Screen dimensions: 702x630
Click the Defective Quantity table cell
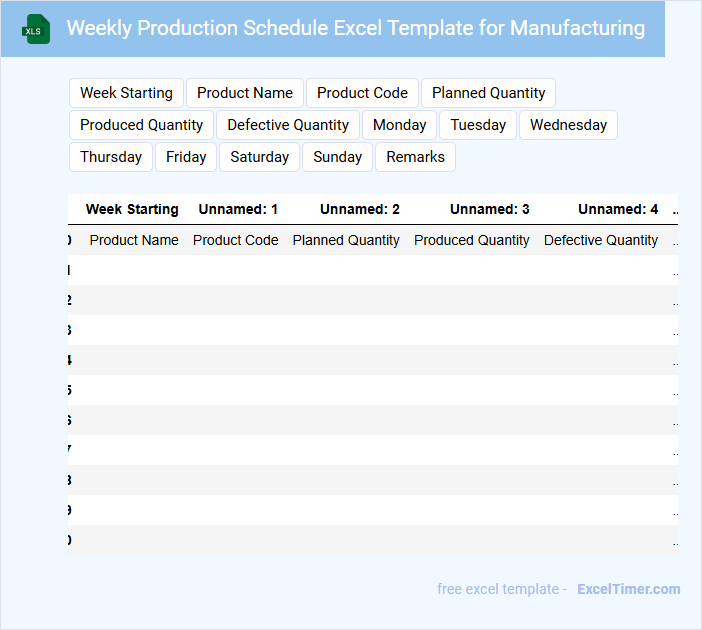601,240
